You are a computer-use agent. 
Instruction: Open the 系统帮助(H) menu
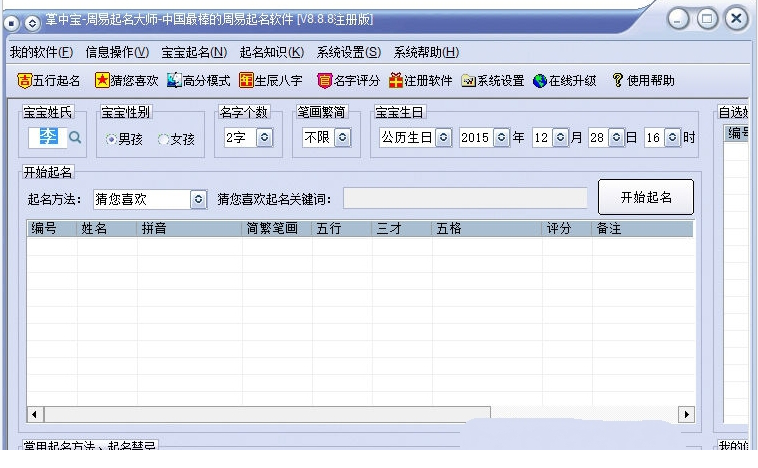(426, 52)
